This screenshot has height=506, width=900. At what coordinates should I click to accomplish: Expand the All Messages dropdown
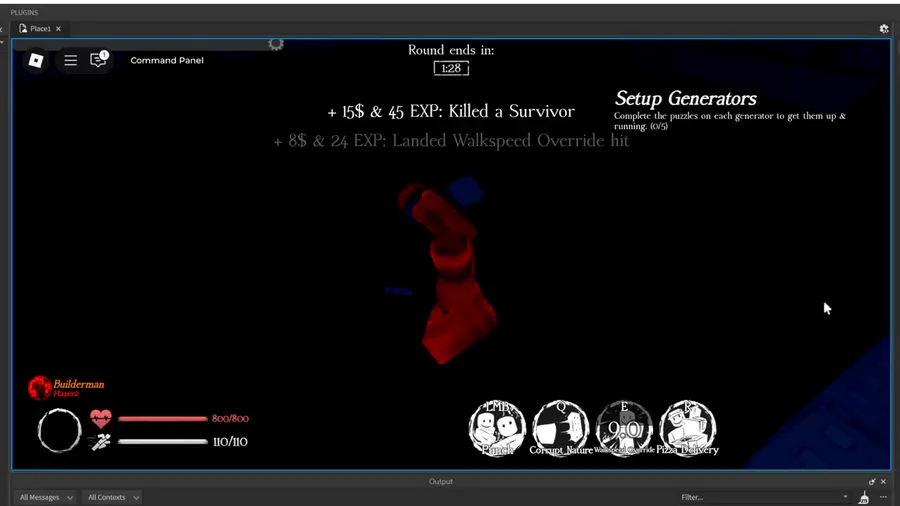pos(46,497)
